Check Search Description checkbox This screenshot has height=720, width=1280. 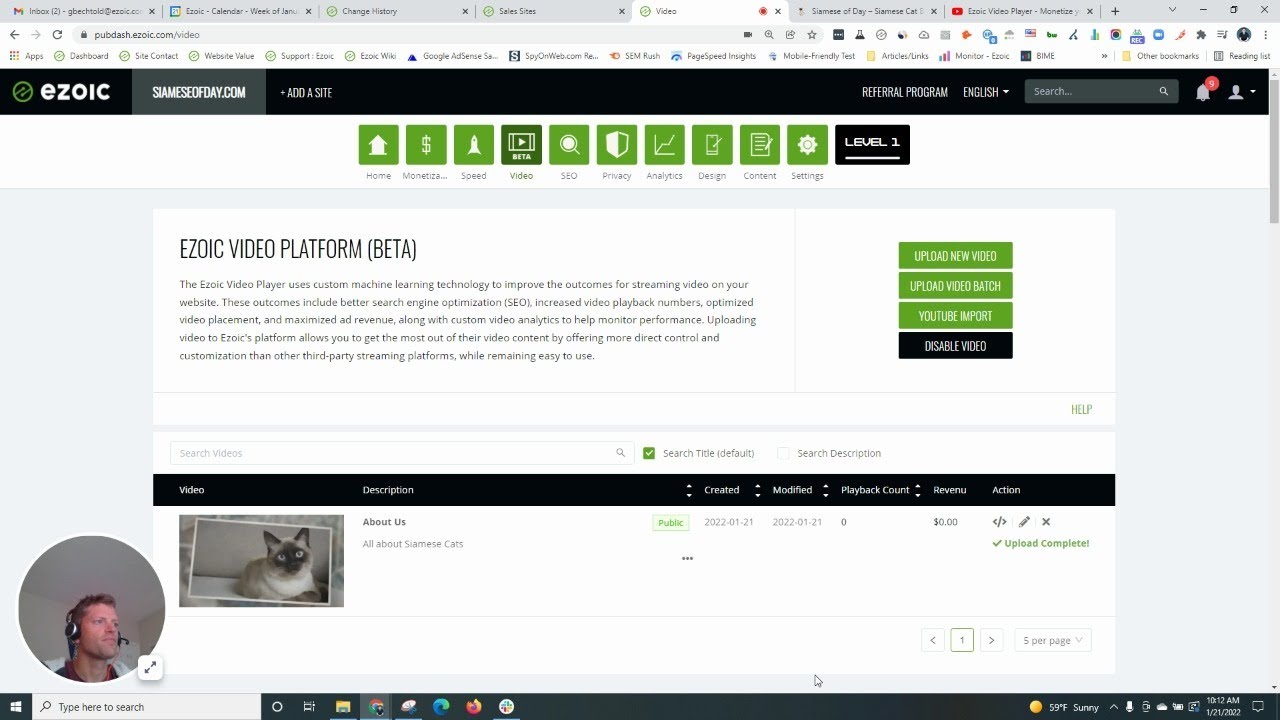[x=783, y=453]
